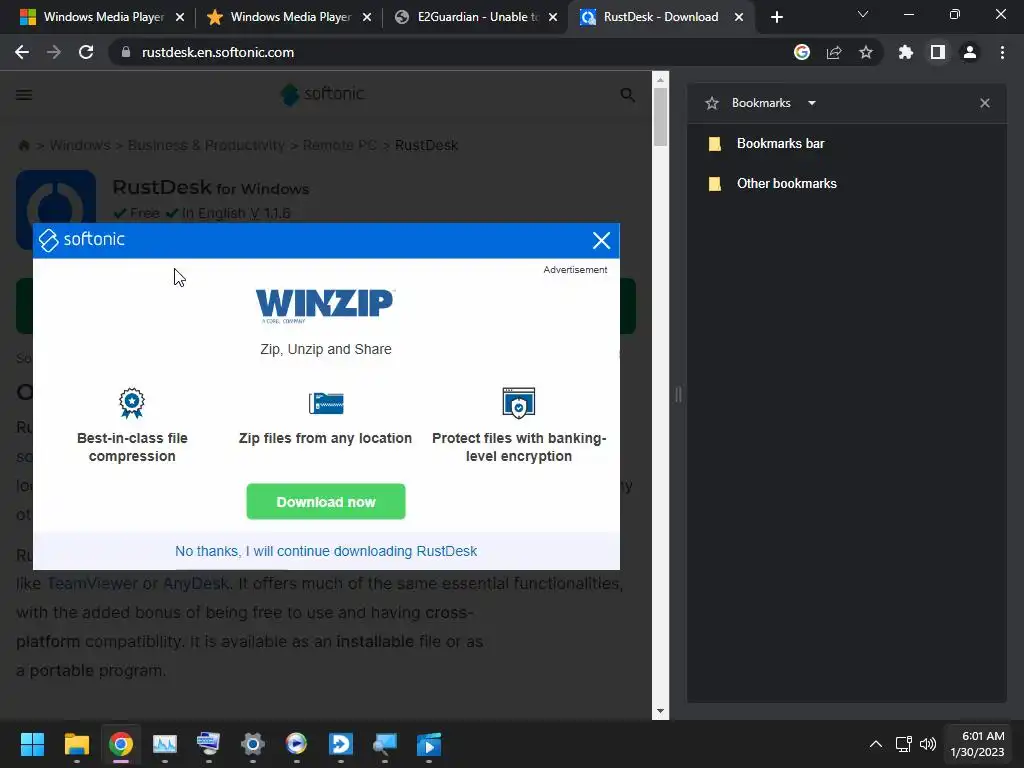Open the clock showing 6:01 AM
Viewport: 1024px width, 768px height.
(x=977, y=744)
